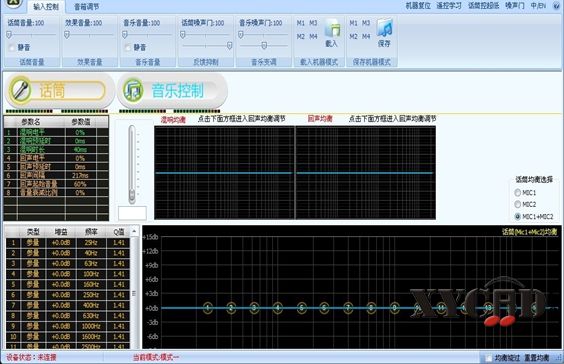
Task: Click the 反馈抑制 feedback suppression slider
Action: point(206,46)
